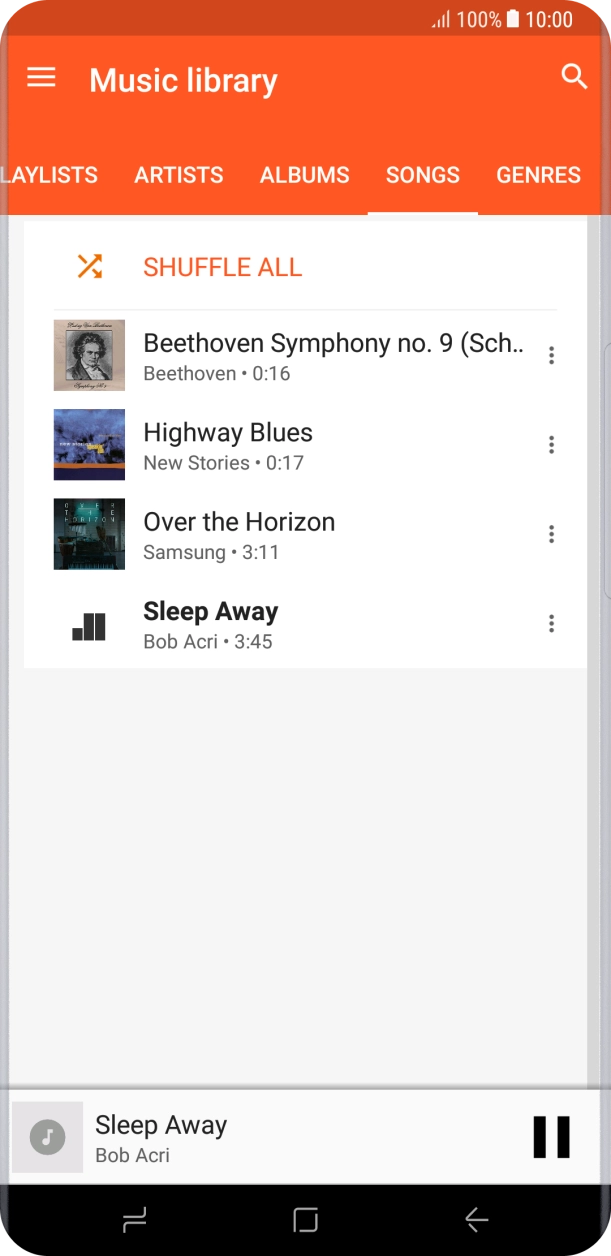The width and height of the screenshot is (611, 1256).
Task: Tap the search icon
Action: pyautogui.click(x=574, y=76)
